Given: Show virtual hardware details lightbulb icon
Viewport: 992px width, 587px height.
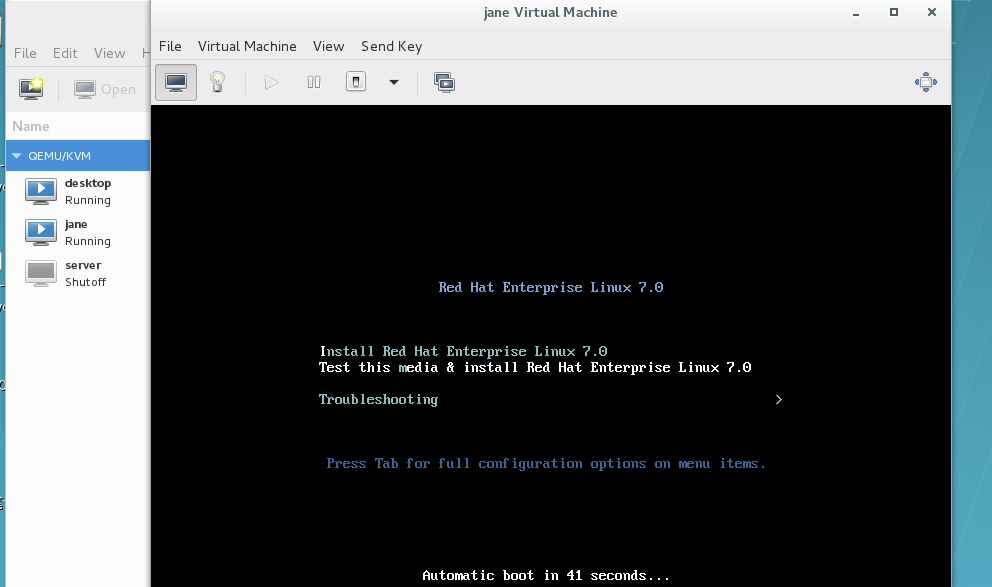Looking at the screenshot, I should pos(218,82).
